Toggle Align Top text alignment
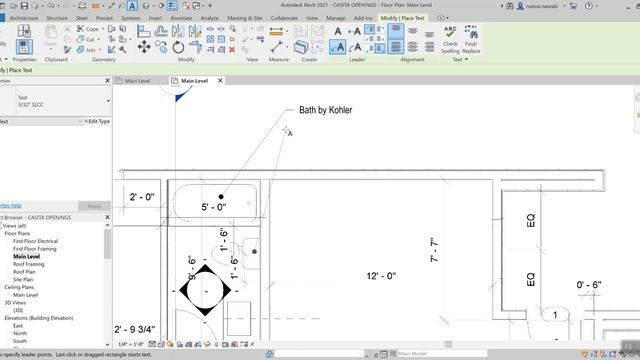This screenshot has height=360, width=640. click(396, 31)
